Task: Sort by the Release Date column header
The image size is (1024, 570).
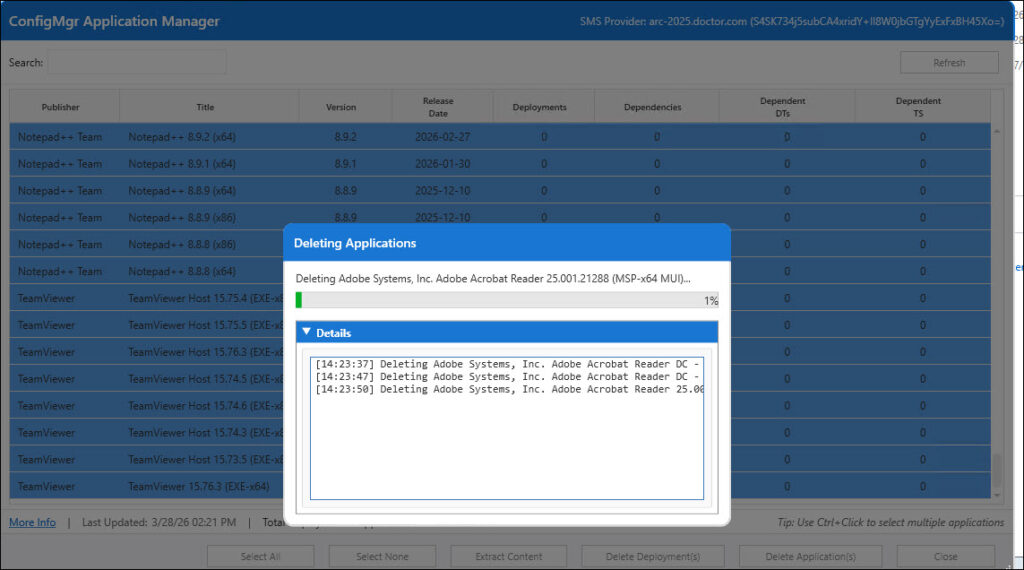Action: tap(437, 107)
